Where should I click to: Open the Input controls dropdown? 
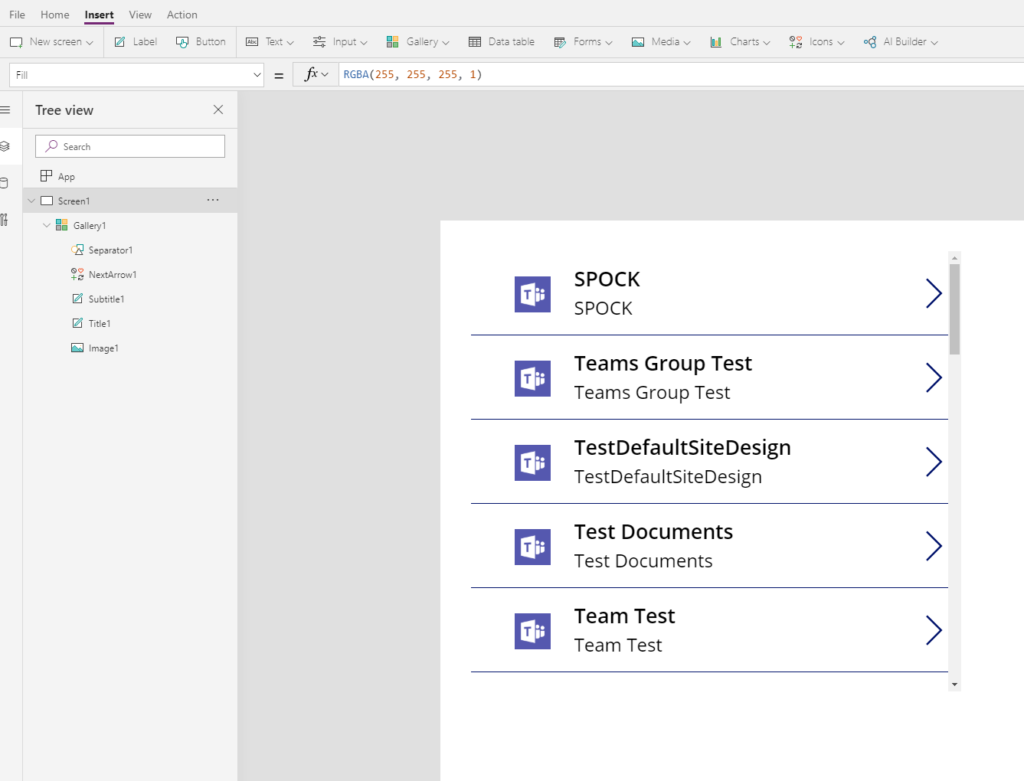click(x=340, y=42)
